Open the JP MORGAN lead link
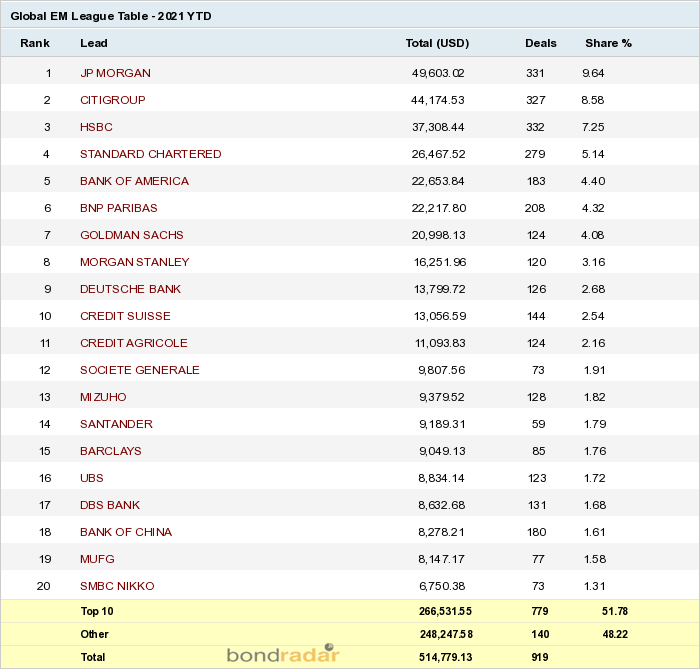 coord(115,73)
